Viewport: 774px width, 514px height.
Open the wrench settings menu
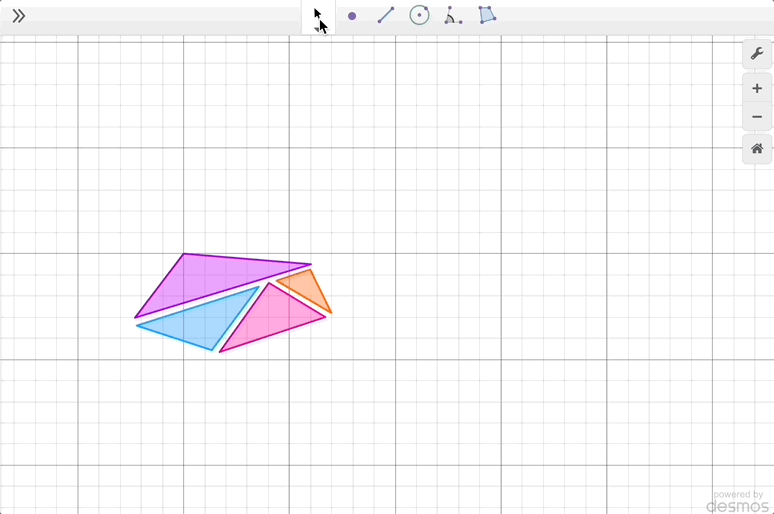tap(757, 54)
